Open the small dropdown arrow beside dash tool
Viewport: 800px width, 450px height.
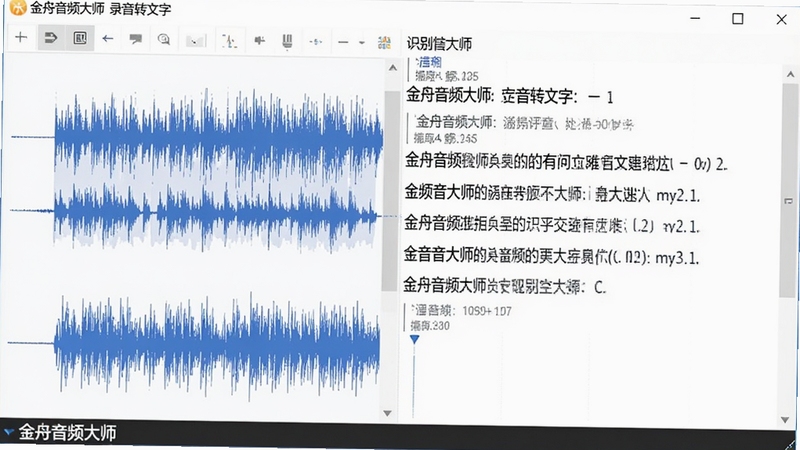(362, 43)
